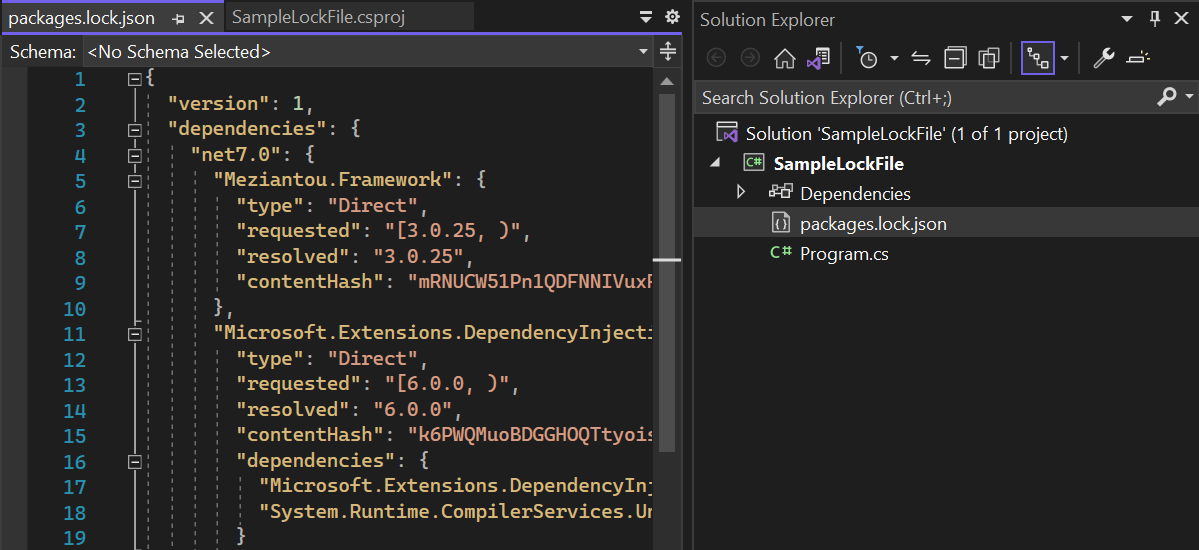Click the Home icon in Solution Explorer

click(x=785, y=59)
